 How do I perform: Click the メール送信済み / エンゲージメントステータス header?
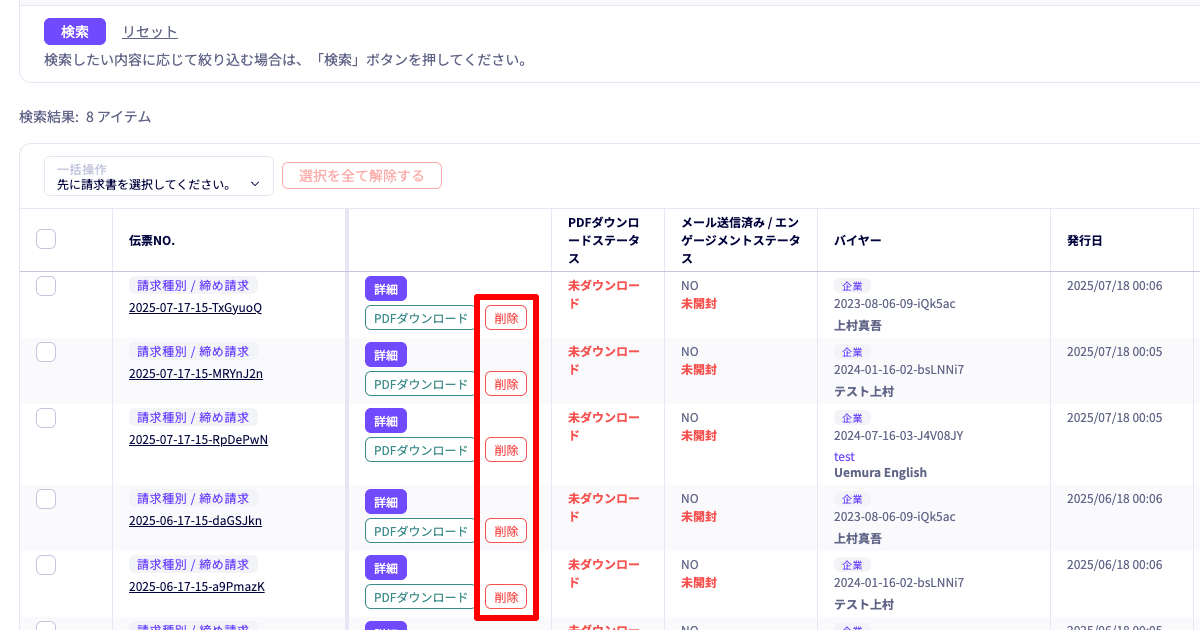click(741, 240)
